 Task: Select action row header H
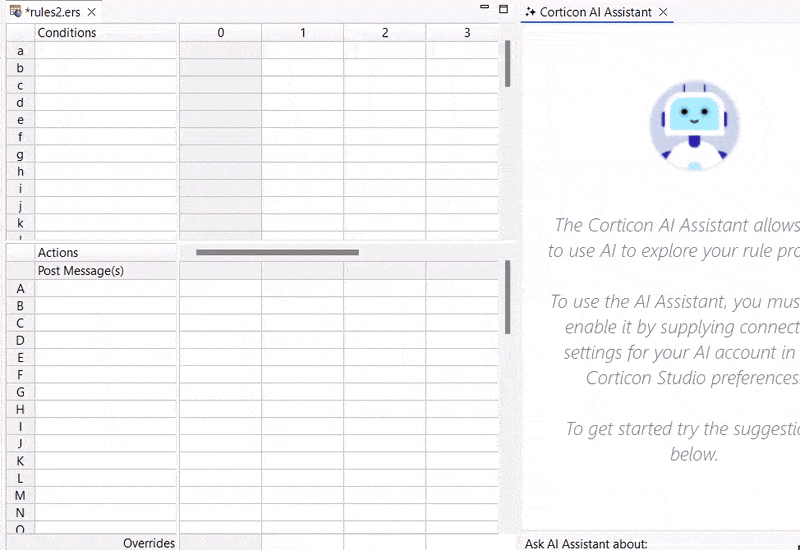(x=20, y=409)
